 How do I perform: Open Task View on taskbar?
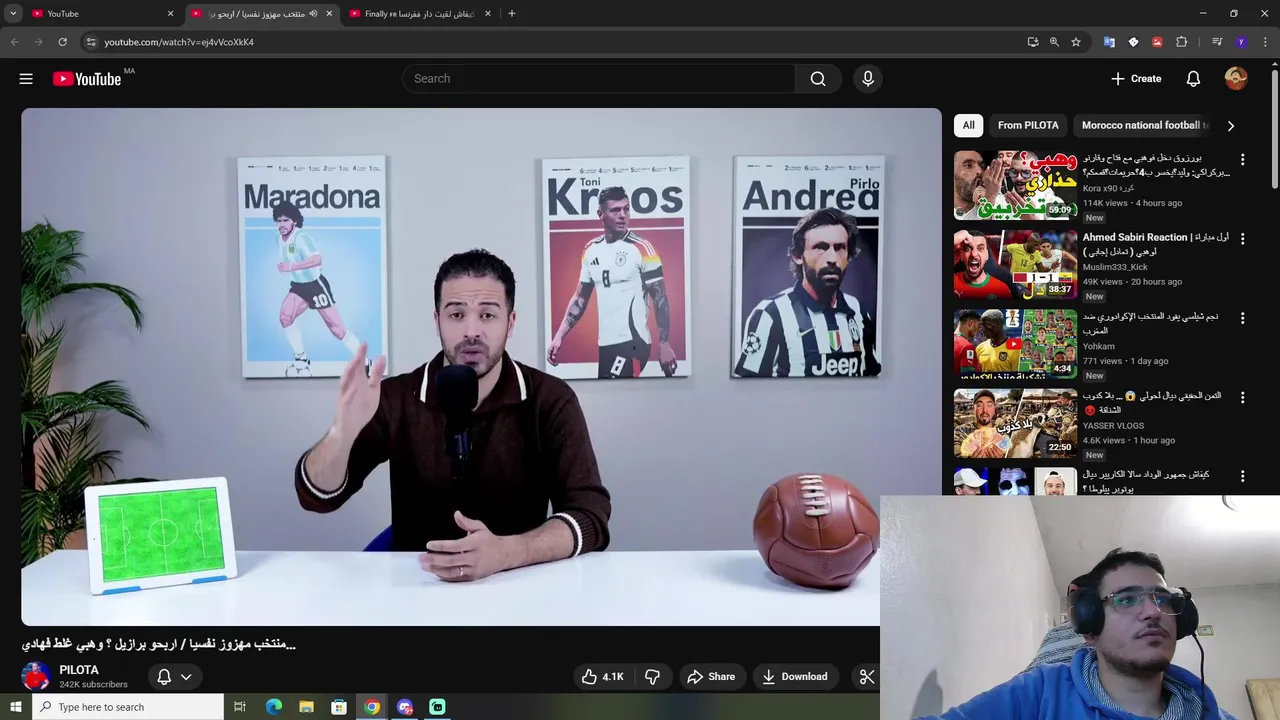[240, 707]
